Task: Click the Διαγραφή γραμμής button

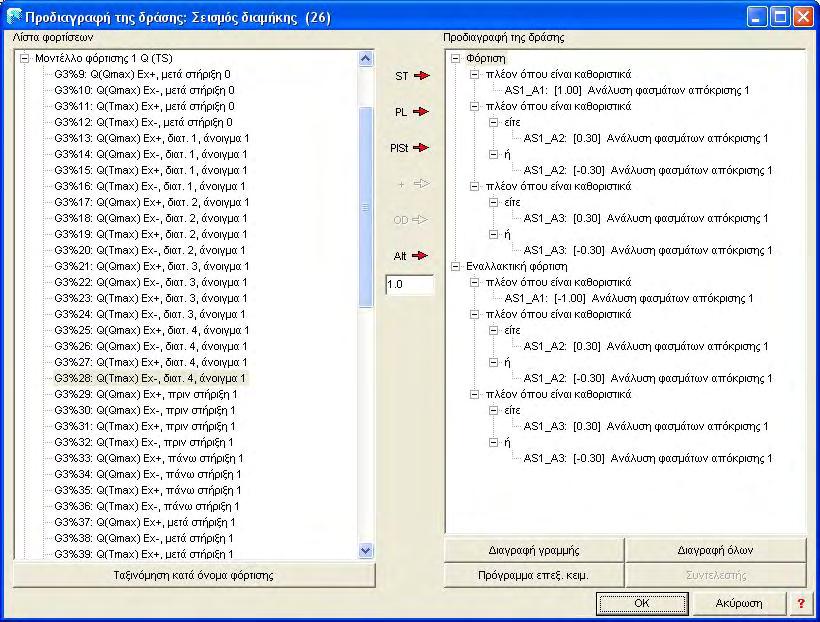Action: (534, 550)
